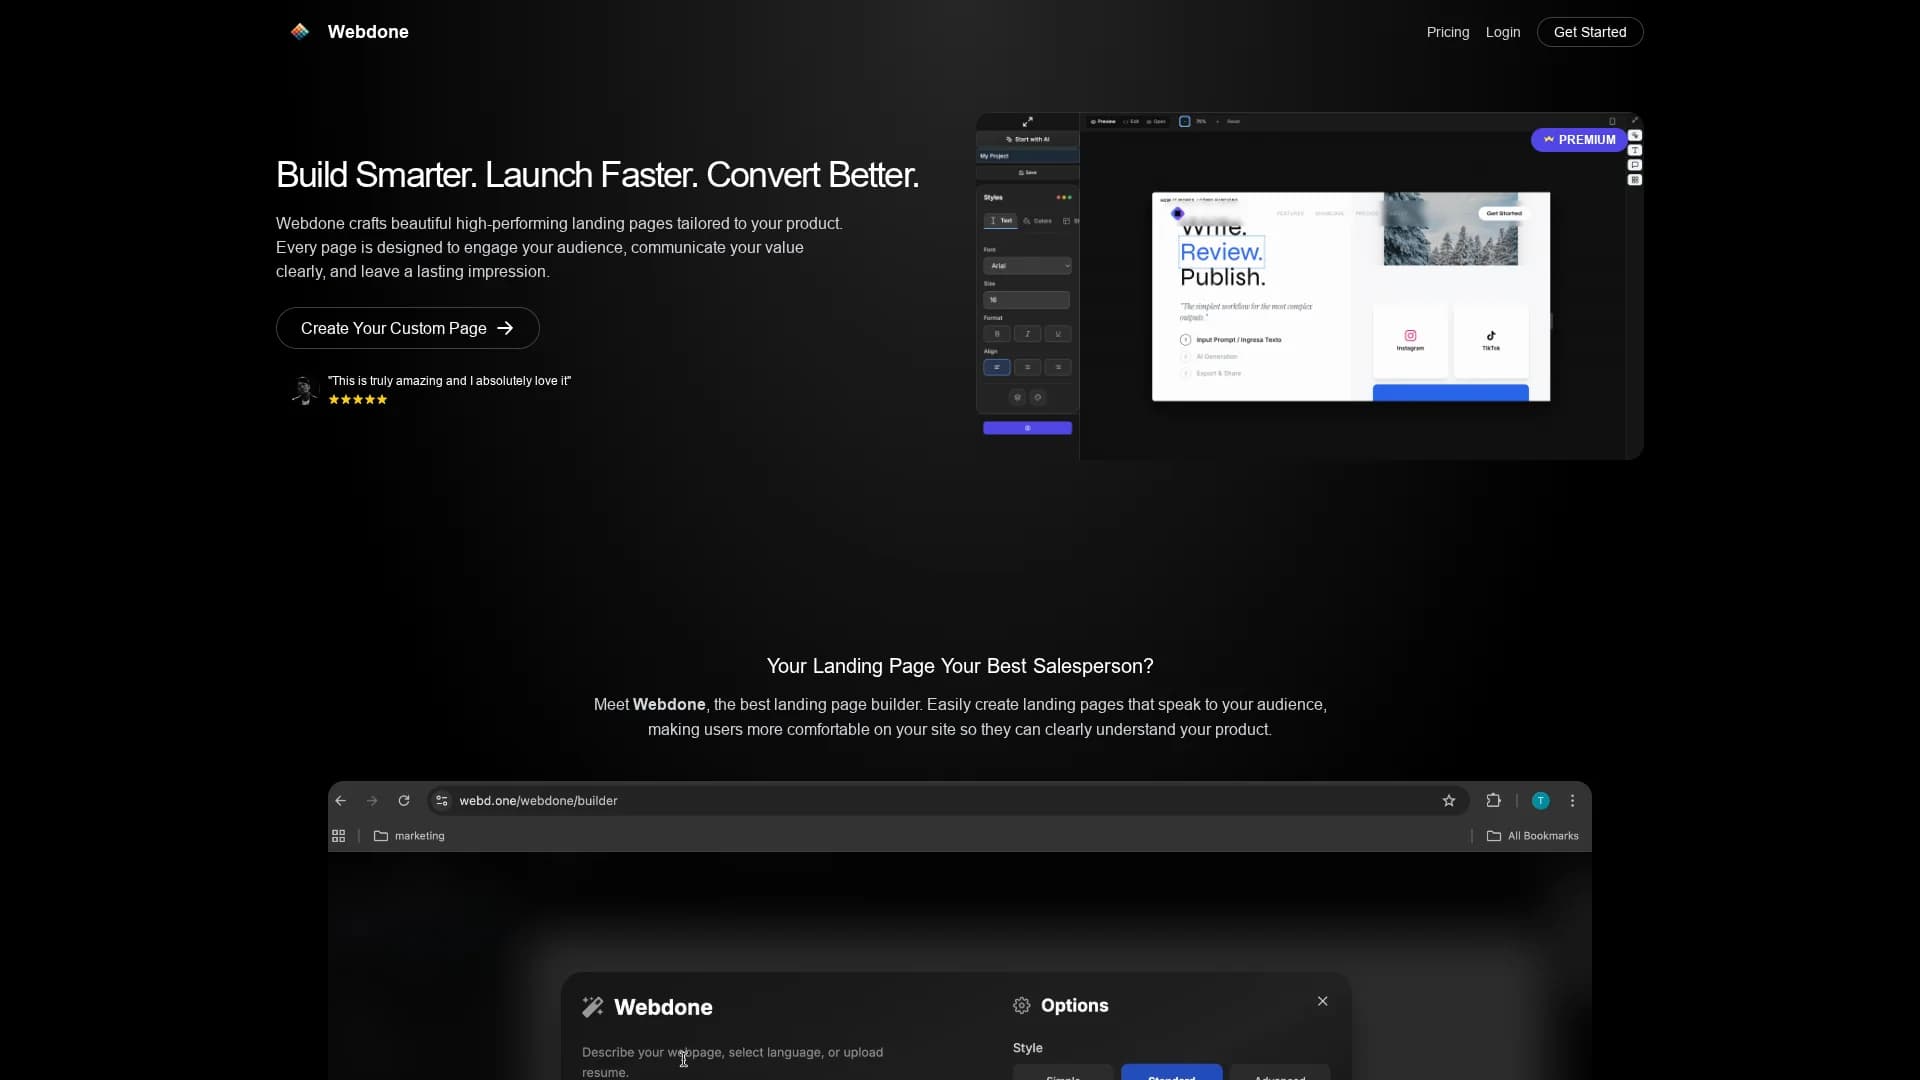Click the teal T profile avatar
1920x1080 pixels.
click(1541, 801)
